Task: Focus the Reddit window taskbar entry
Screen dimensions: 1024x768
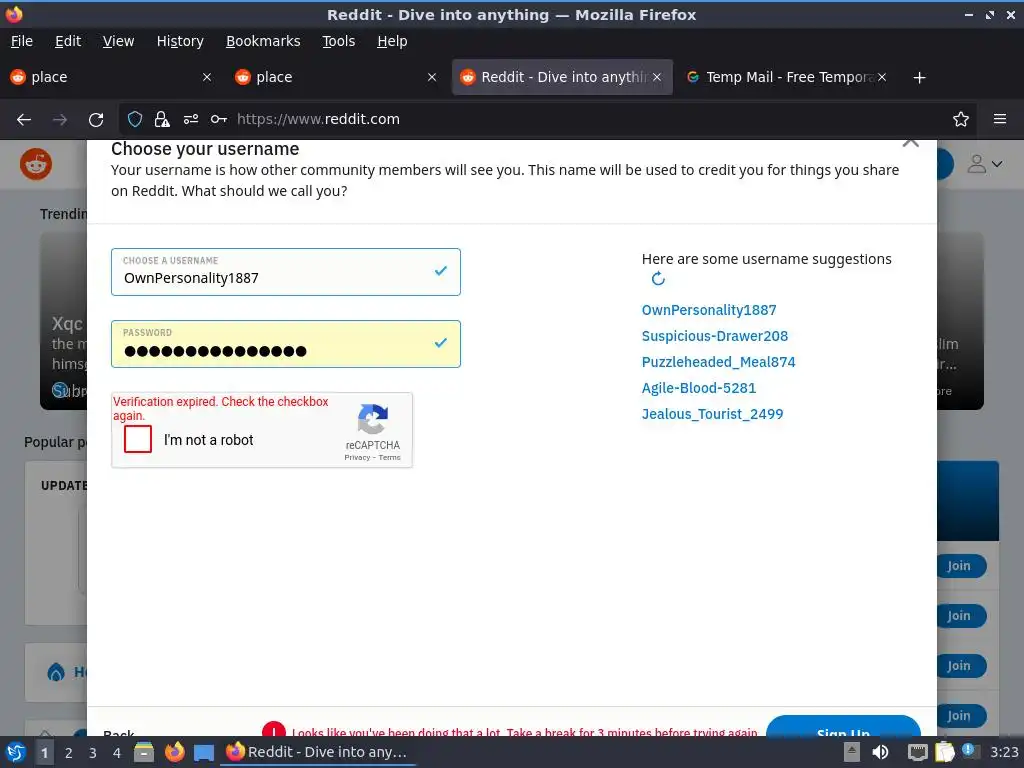Action: 319,752
